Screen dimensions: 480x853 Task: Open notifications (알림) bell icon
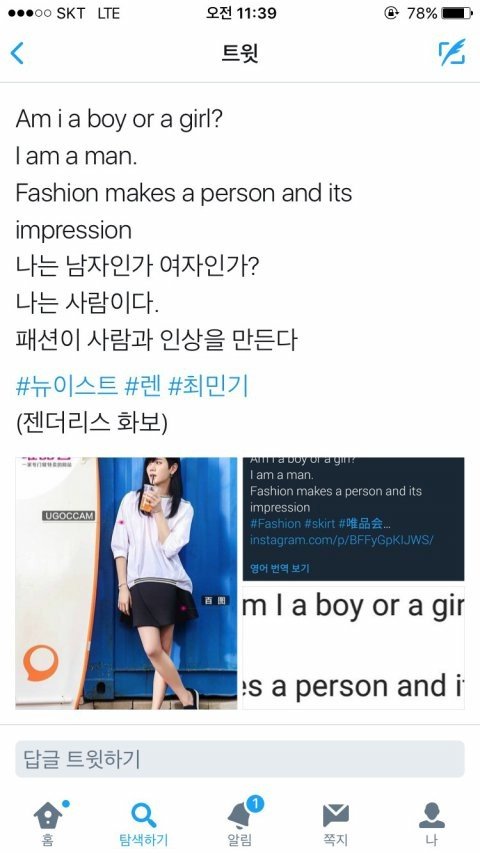(x=239, y=815)
